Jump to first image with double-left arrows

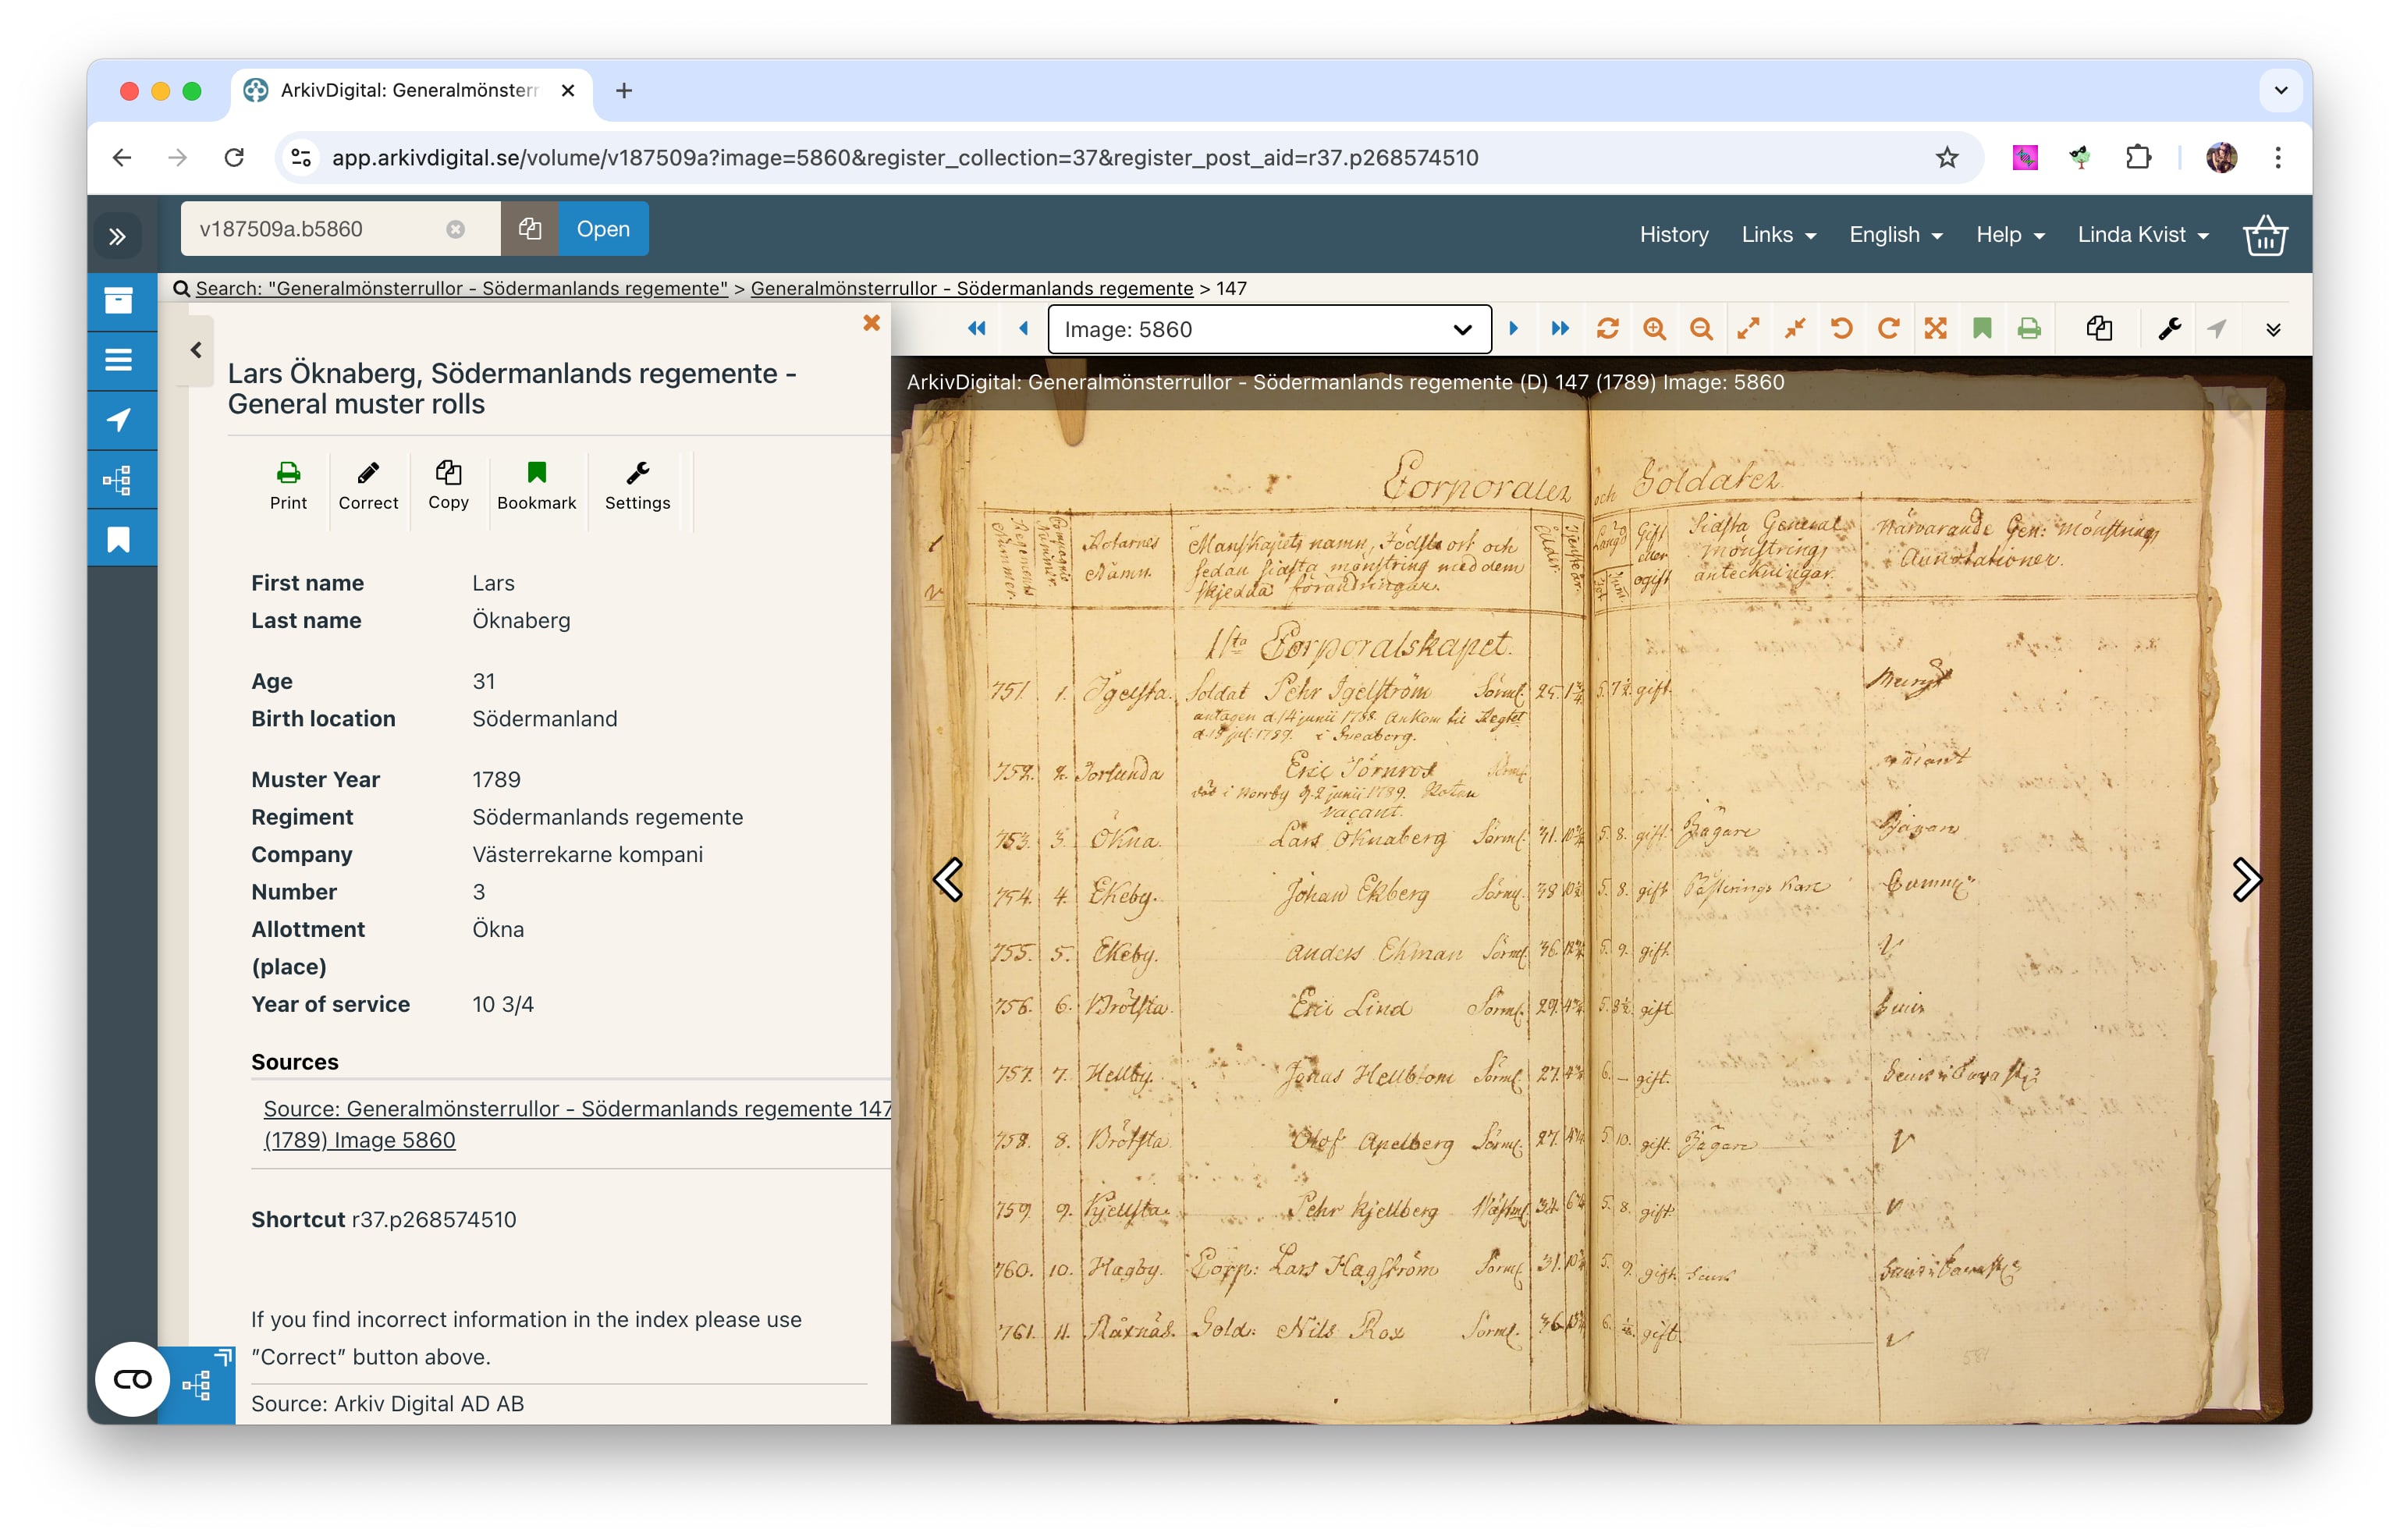click(x=976, y=329)
